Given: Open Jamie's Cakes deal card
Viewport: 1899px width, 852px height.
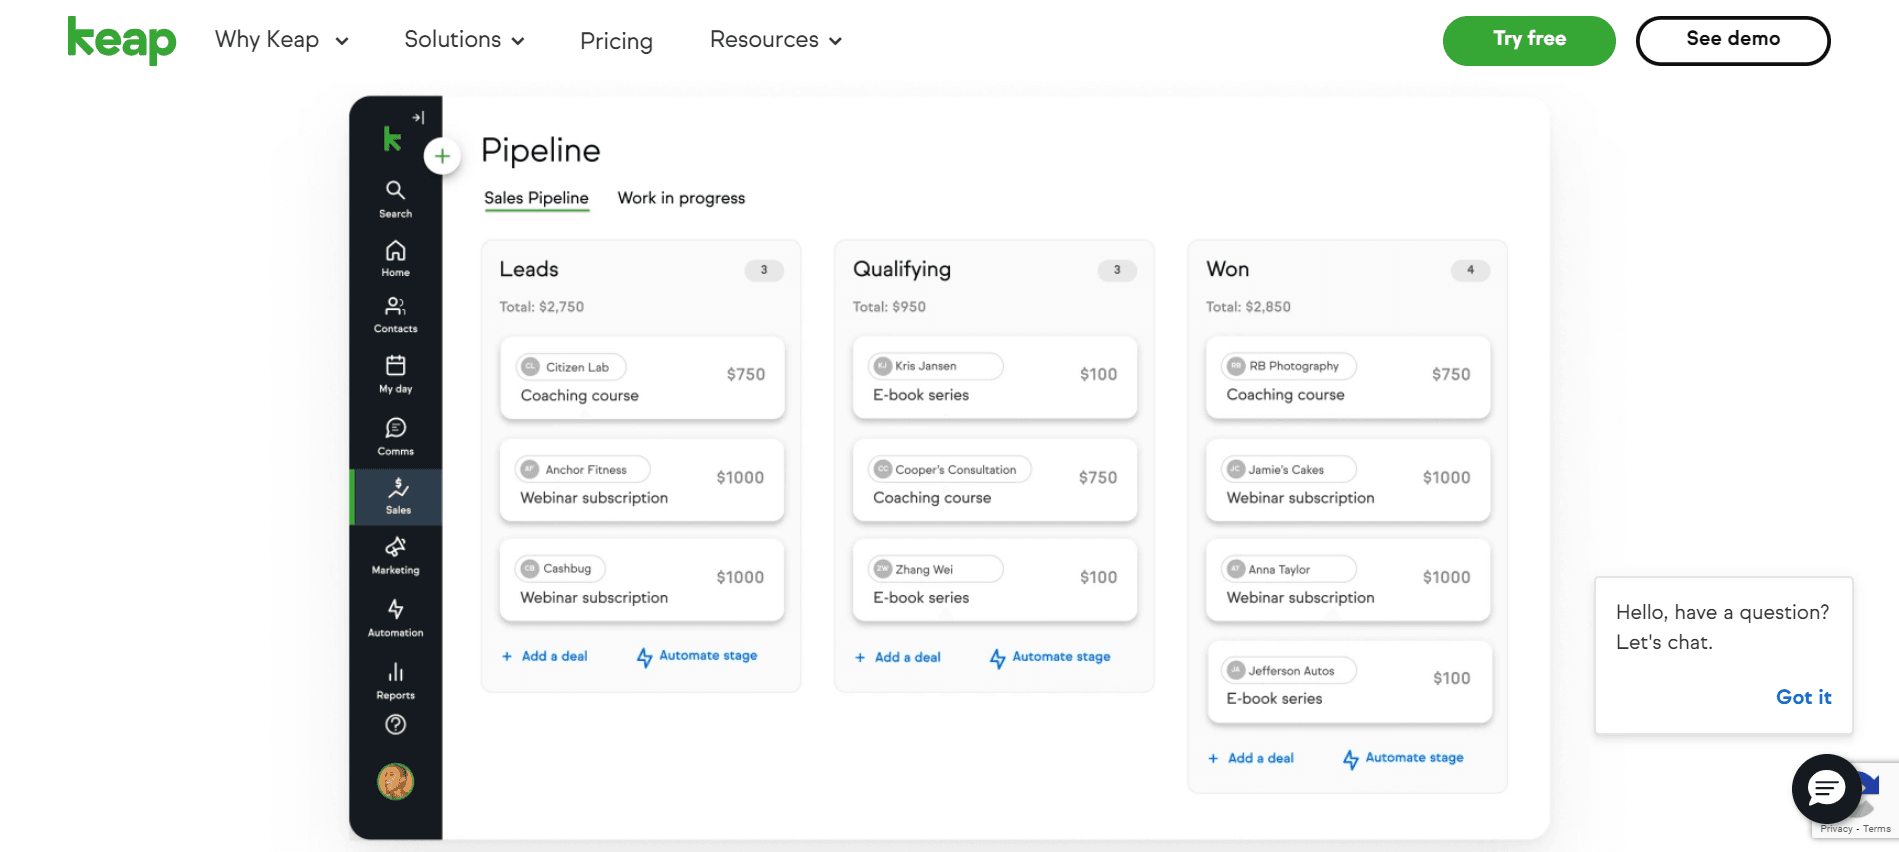Looking at the screenshot, I should 1348,481.
